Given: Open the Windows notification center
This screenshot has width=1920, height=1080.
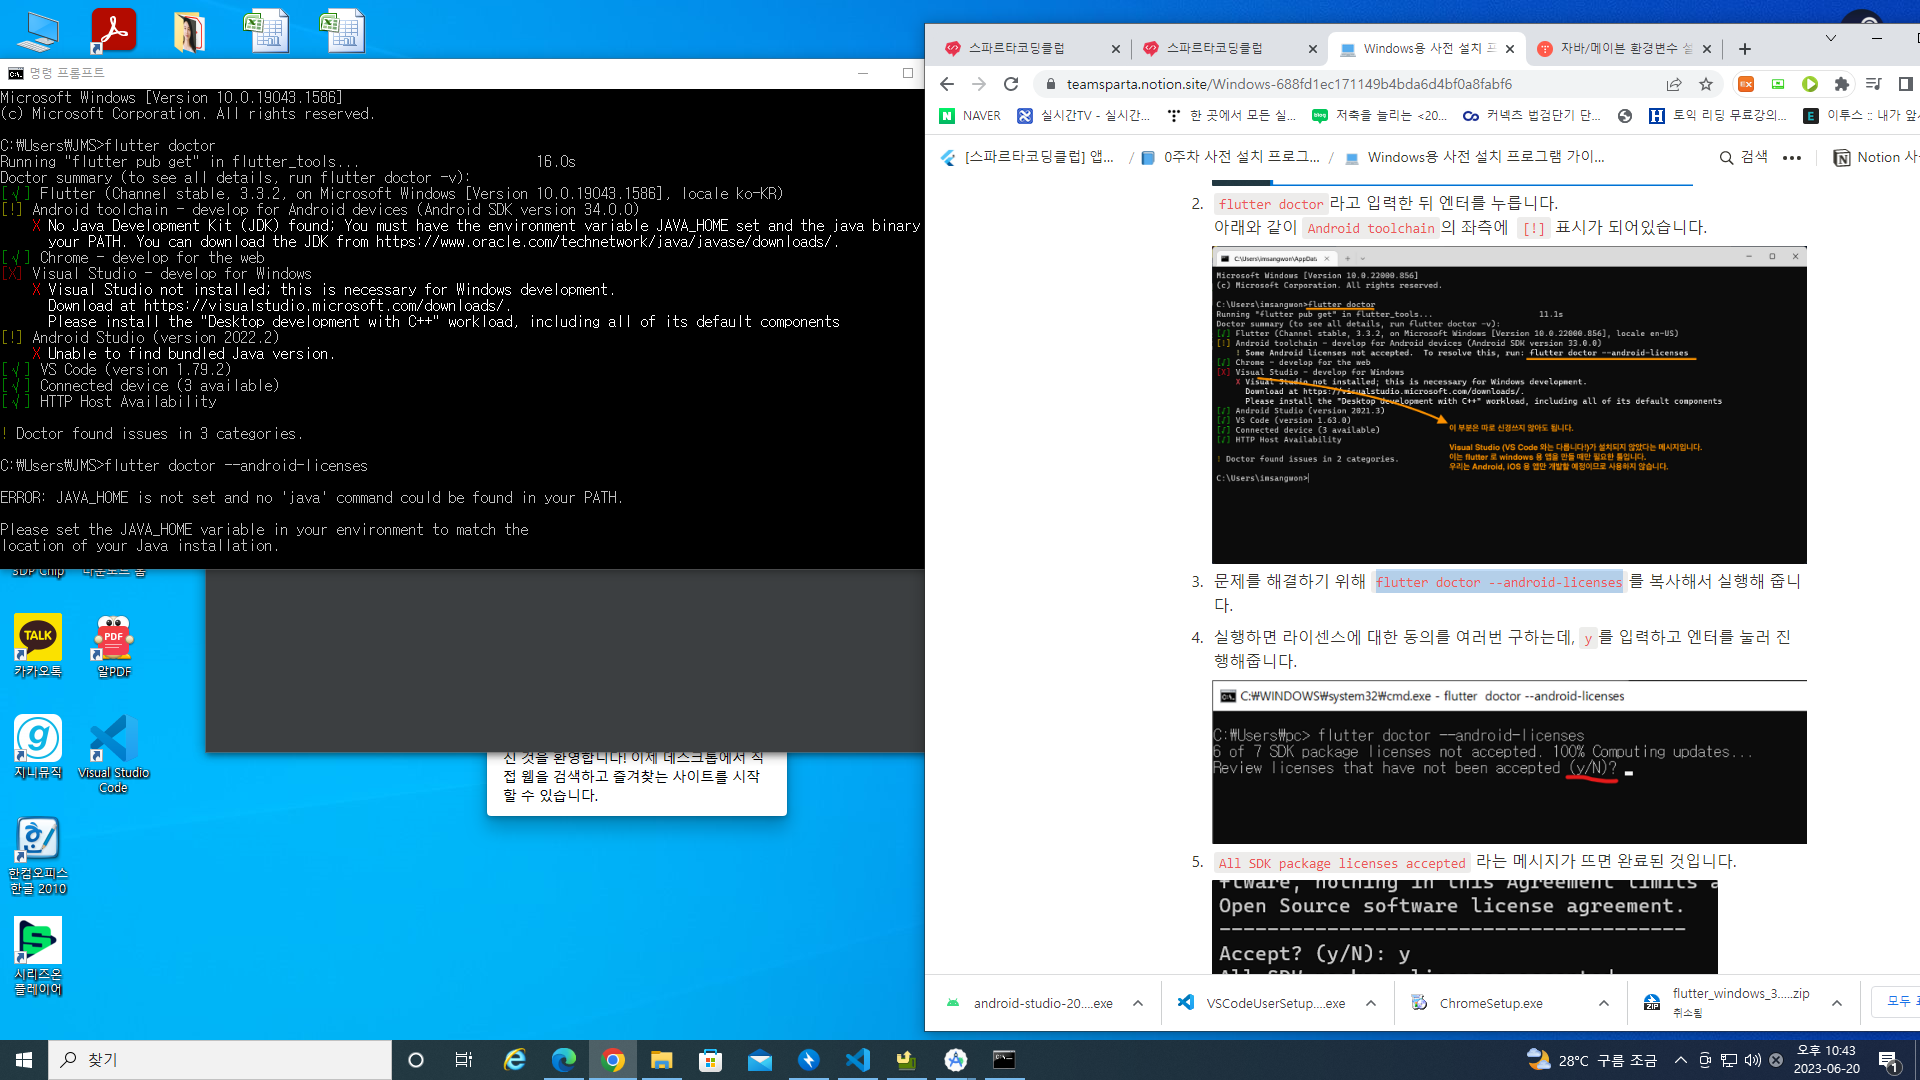Looking at the screenshot, I should pos(1889,1060).
